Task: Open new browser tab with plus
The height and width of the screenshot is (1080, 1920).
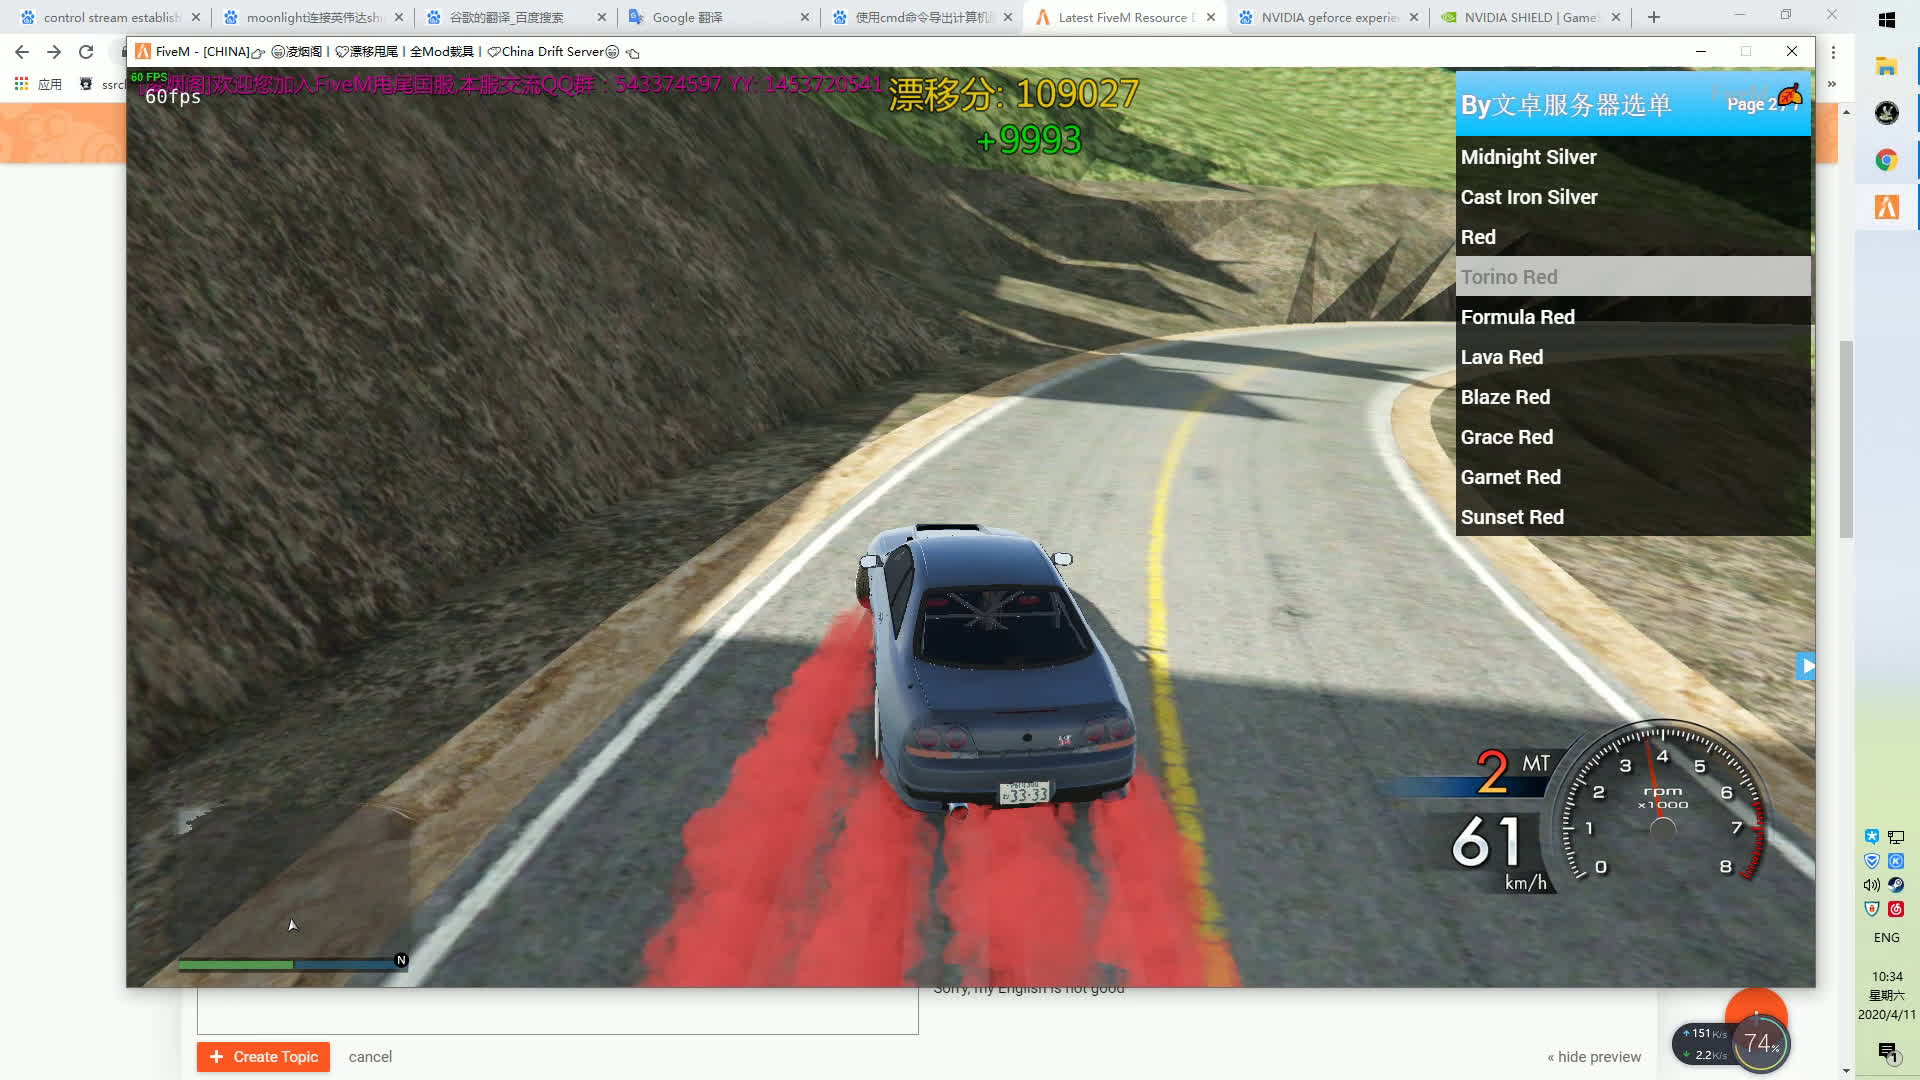Action: (x=1654, y=17)
